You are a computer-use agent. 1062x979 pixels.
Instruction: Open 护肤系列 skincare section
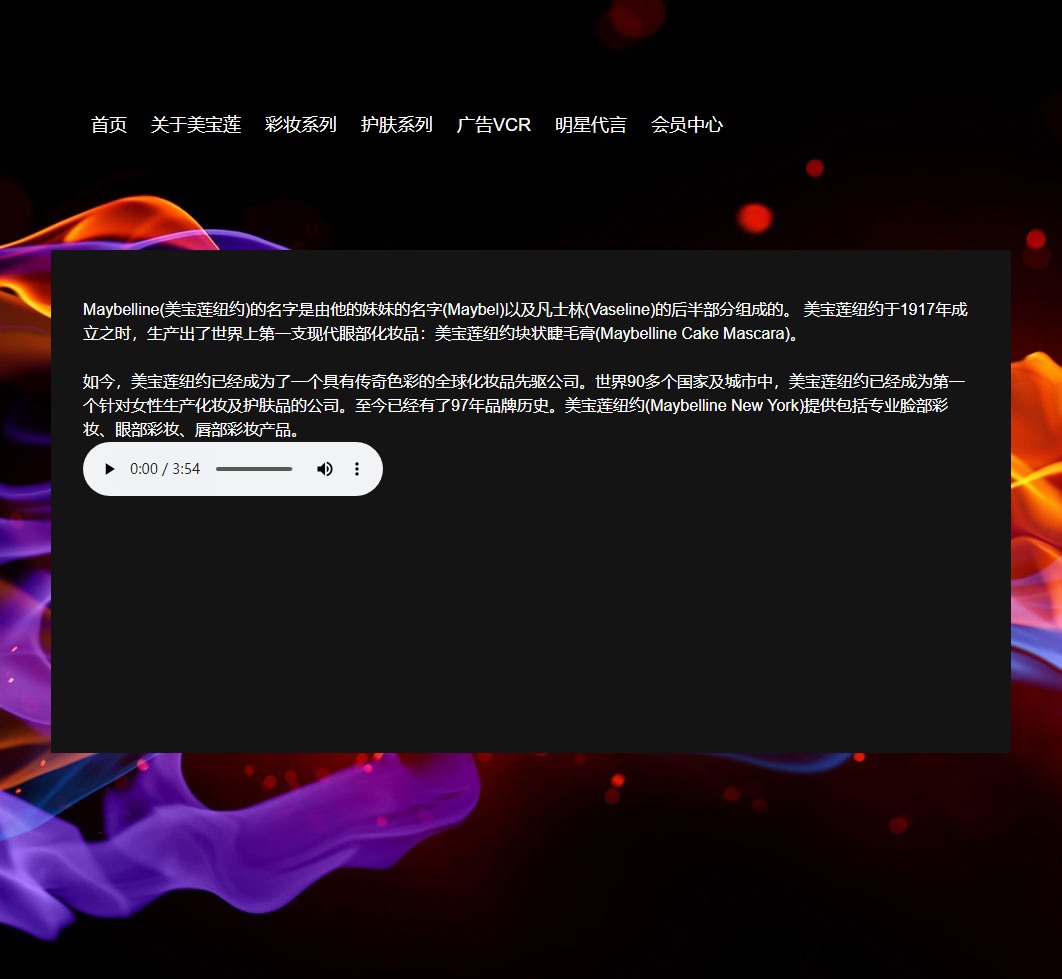click(x=397, y=125)
